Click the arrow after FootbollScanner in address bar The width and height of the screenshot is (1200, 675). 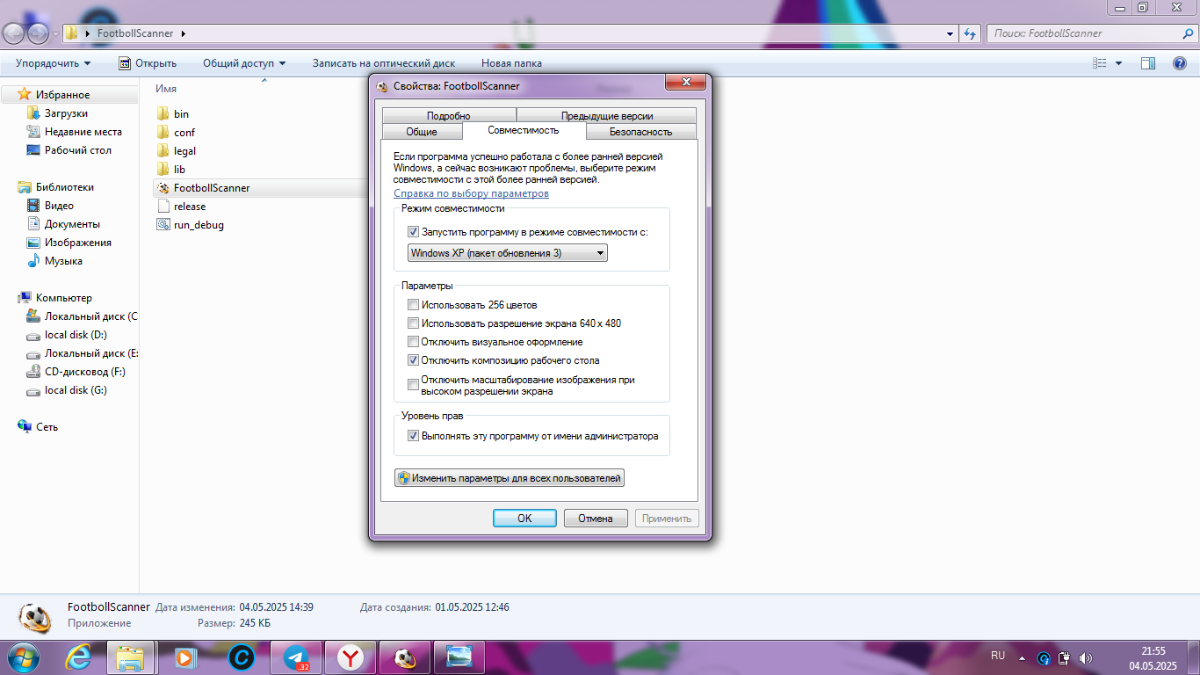183,33
